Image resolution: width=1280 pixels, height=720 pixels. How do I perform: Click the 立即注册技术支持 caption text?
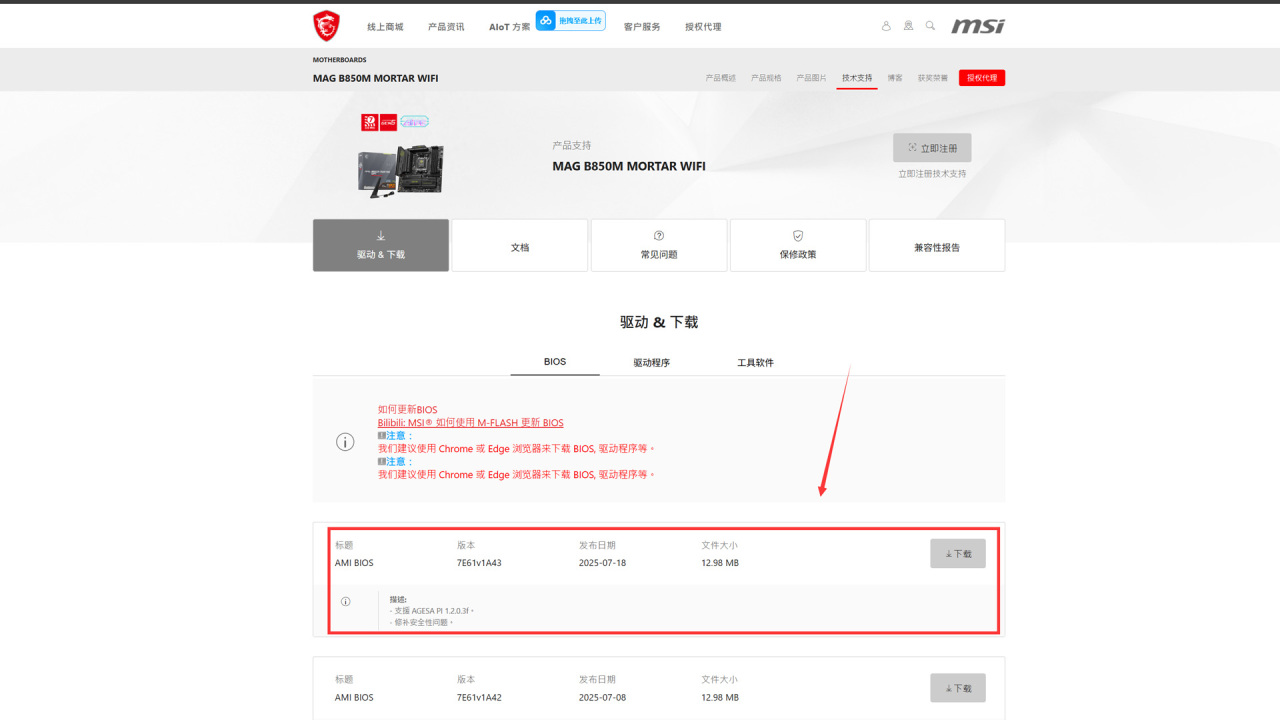pyautogui.click(x=932, y=174)
